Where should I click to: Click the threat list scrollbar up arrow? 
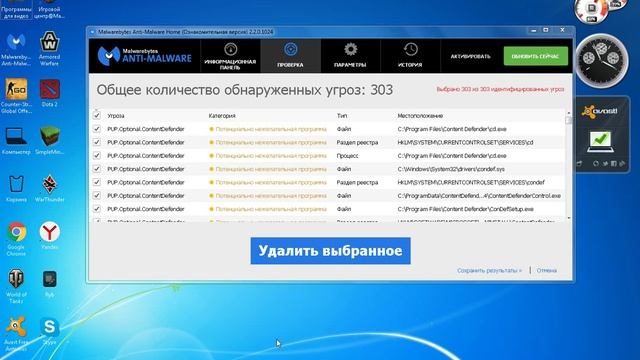569,112
